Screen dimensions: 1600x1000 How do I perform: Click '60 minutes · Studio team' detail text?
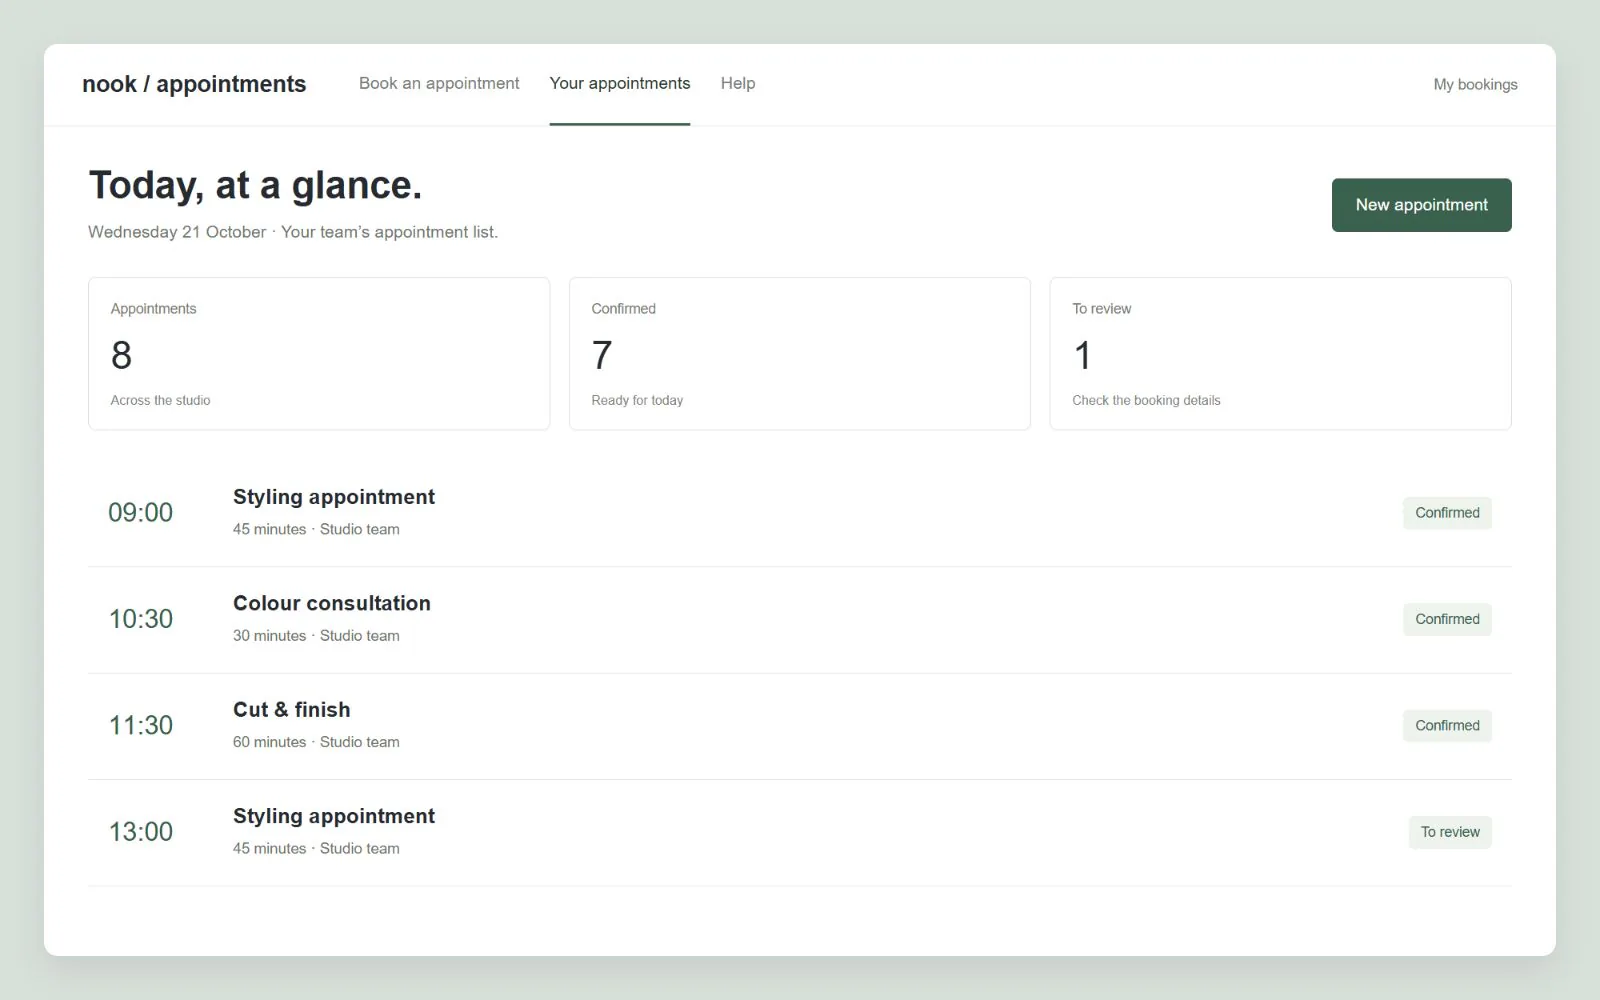316,742
